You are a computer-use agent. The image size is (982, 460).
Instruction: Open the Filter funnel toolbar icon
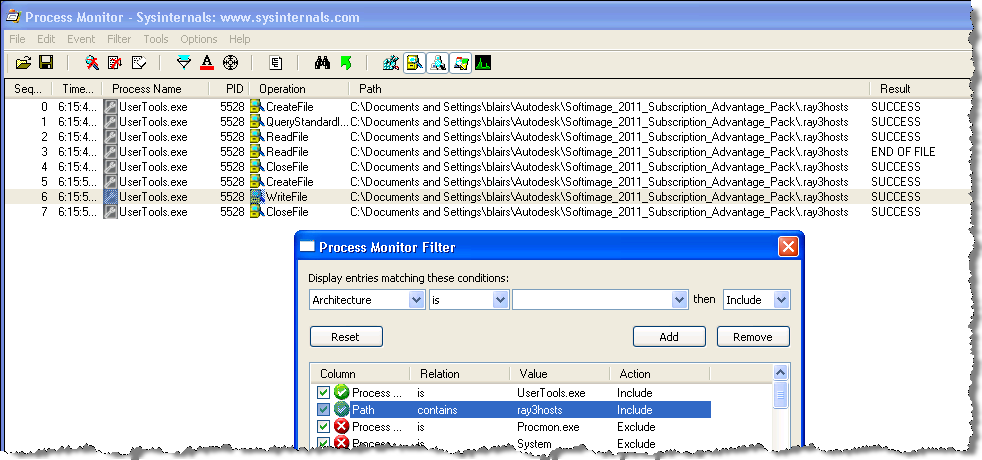[x=183, y=63]
